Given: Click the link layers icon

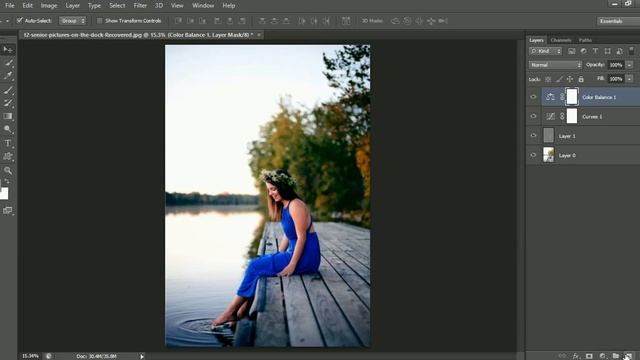Looking at the screenshot, I should 562,356.
